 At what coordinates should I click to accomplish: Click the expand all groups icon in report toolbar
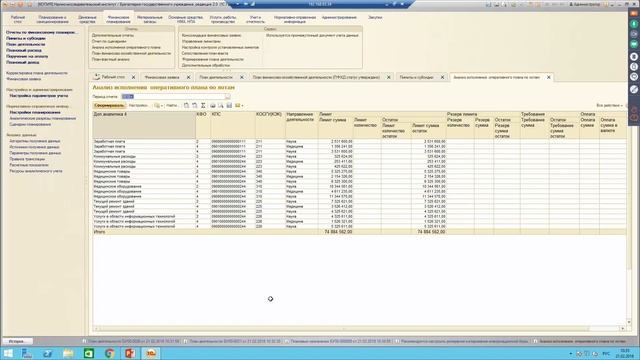(x=186, y=105)
